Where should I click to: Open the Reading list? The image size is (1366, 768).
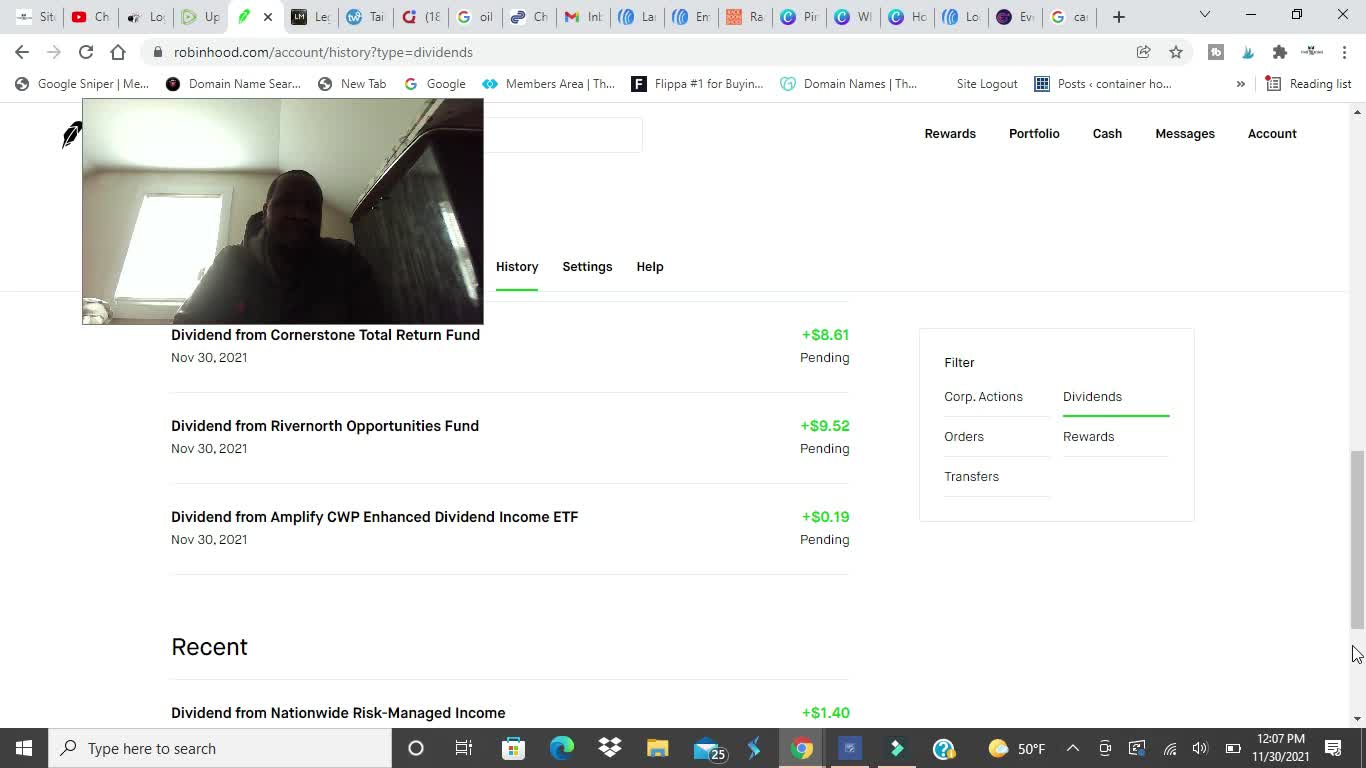(1309, 84)
